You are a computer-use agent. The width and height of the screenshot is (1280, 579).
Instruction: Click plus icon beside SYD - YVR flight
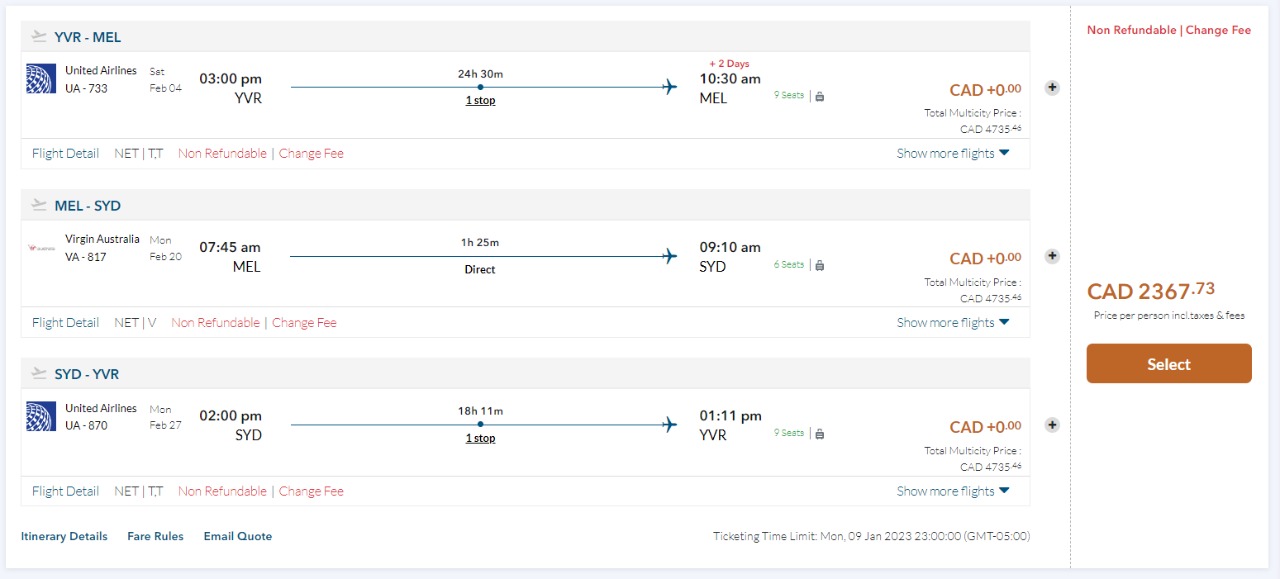coord(1052,425)
